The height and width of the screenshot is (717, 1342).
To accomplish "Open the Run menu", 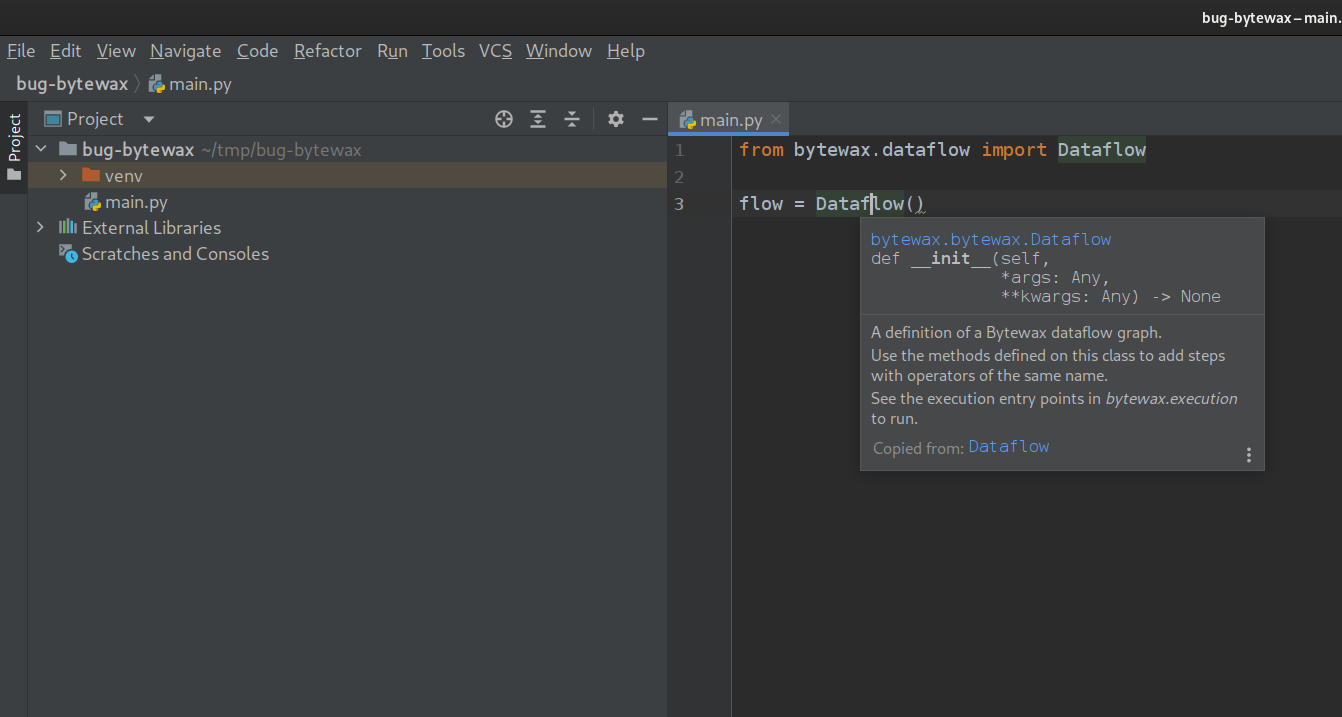I will click(x=392, y=51).
